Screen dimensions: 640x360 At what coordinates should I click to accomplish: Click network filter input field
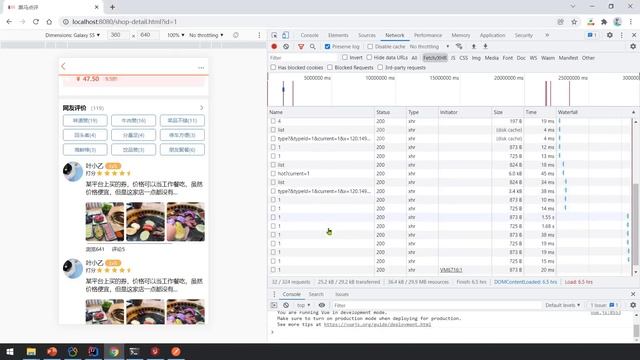[302, 58]
